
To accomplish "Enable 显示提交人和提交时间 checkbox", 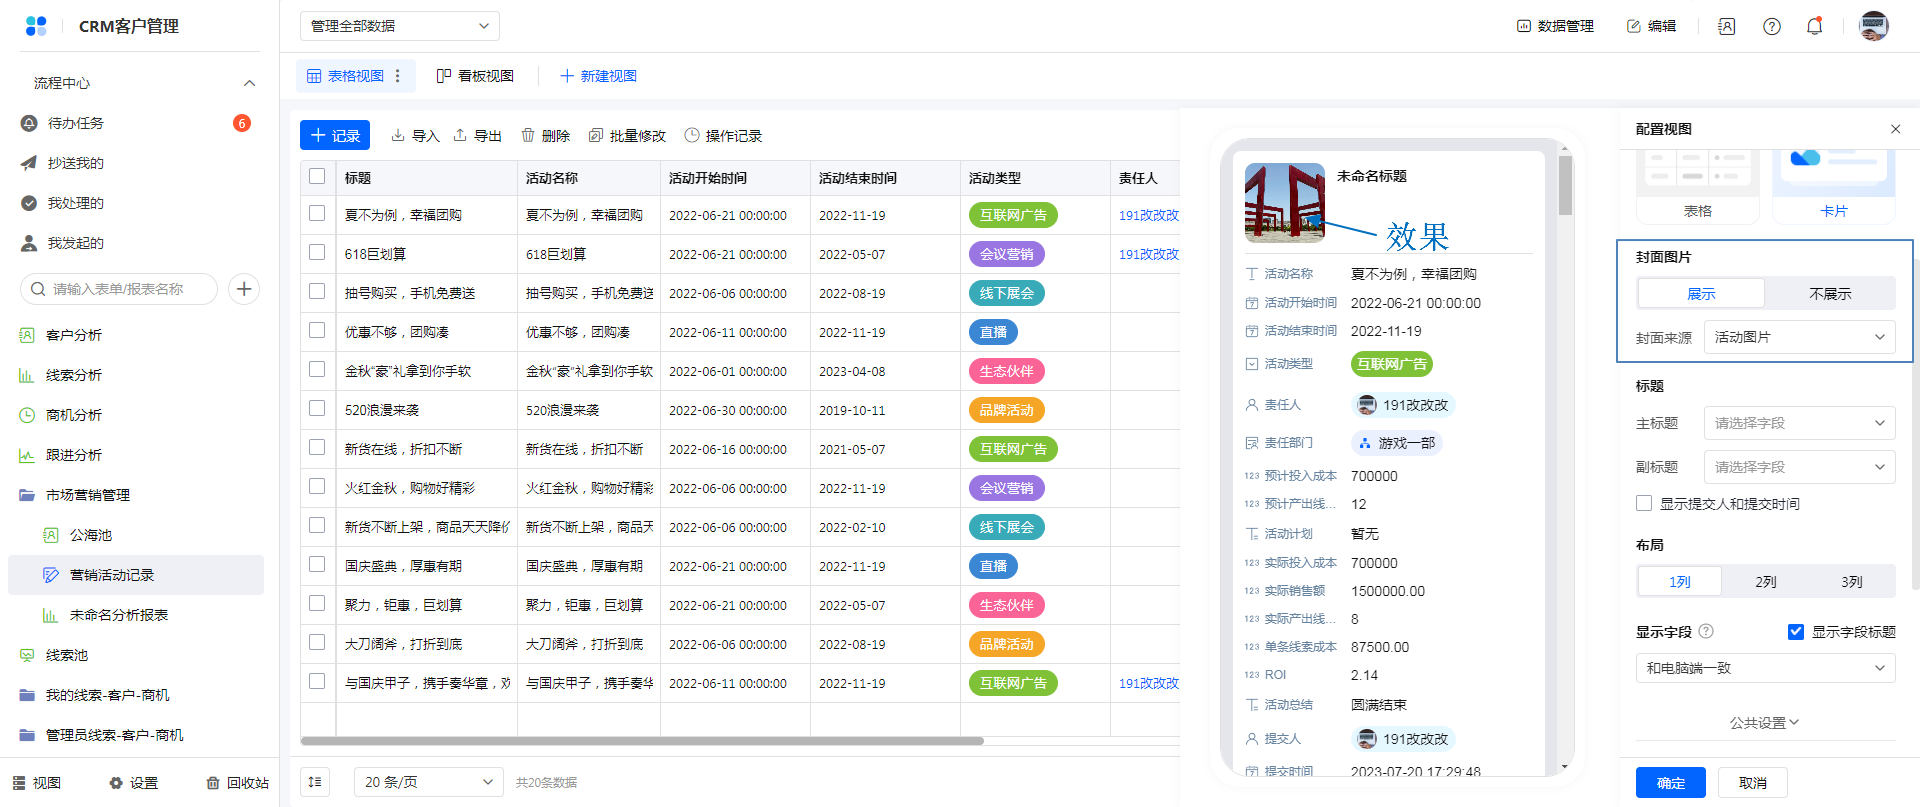I will (x=1644, y=503).
